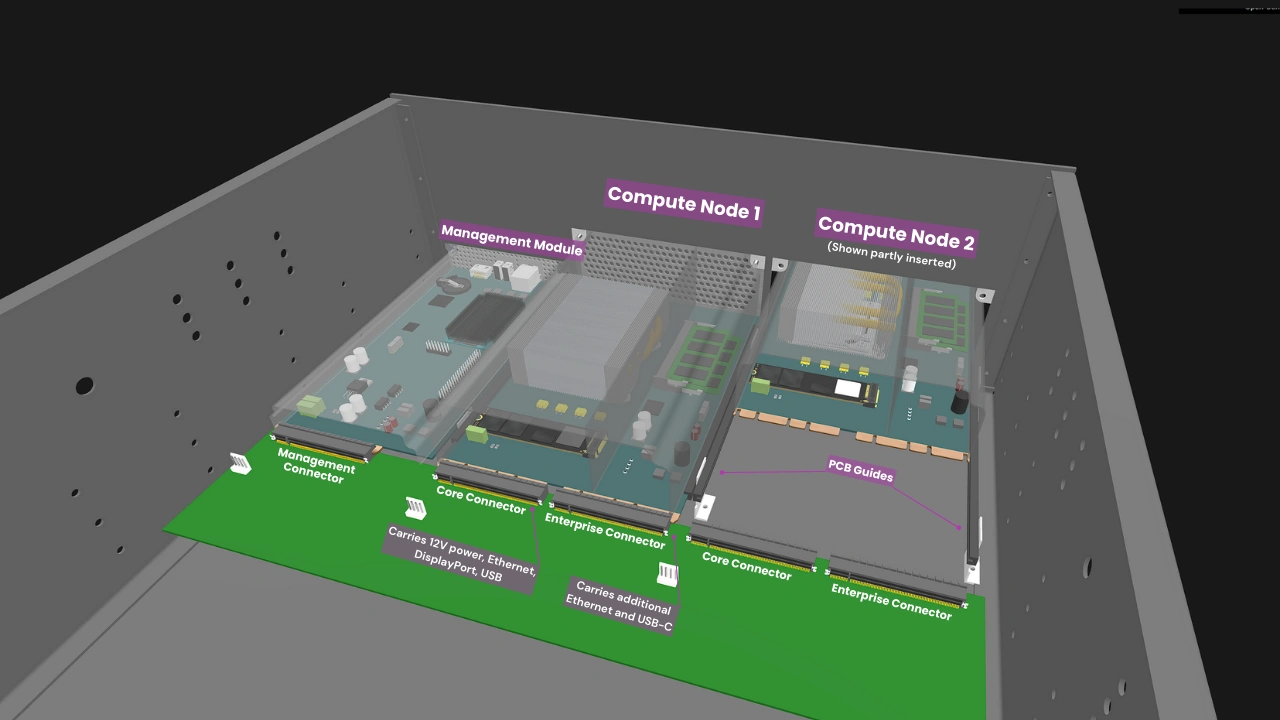Select the green RAM modules on Compute Node 1
This screenshot has width=1280, height=720.
coord(700,360)
